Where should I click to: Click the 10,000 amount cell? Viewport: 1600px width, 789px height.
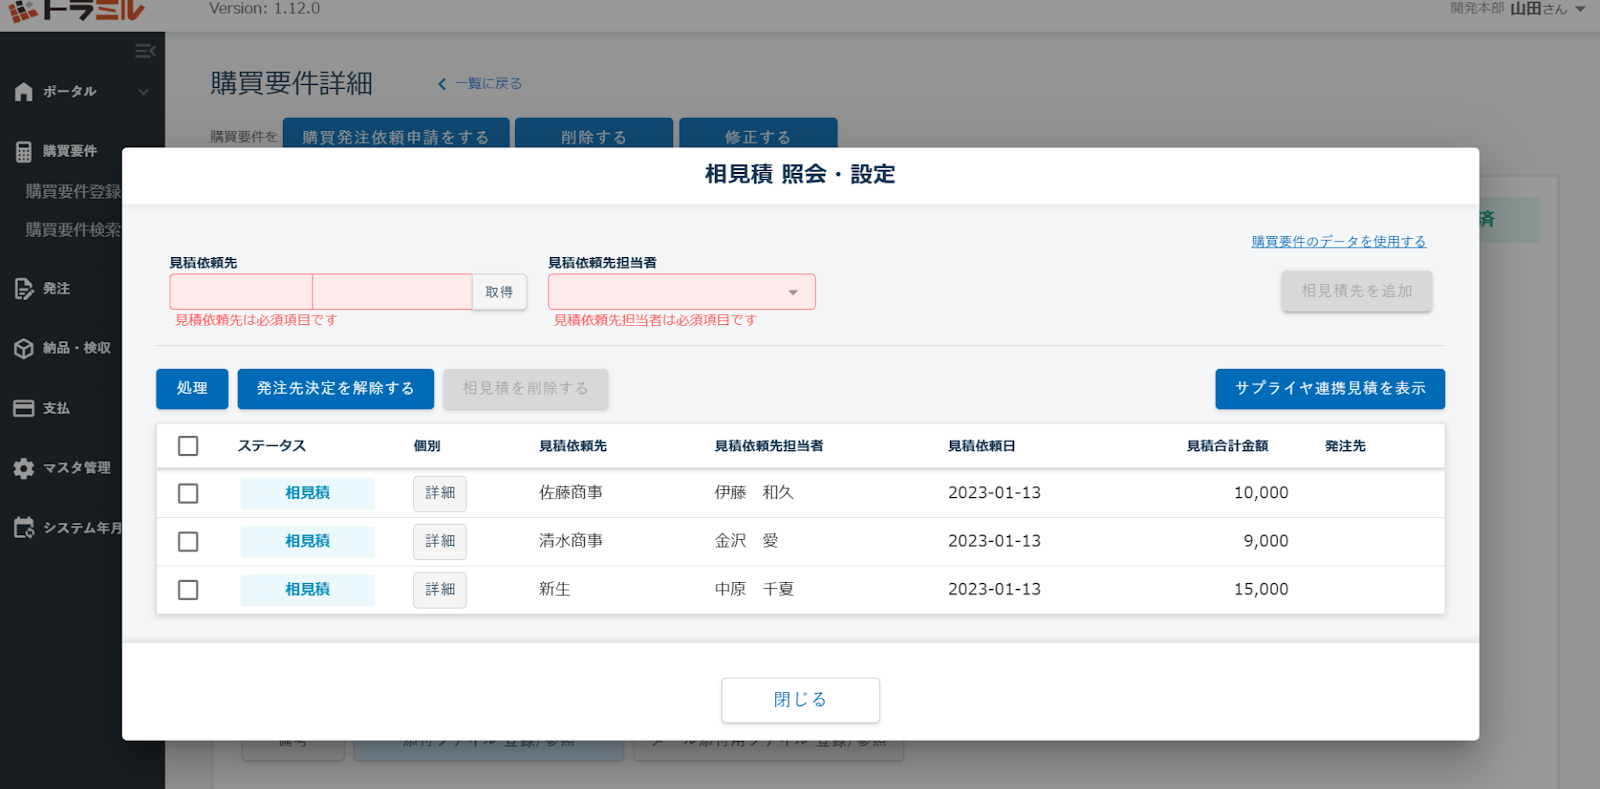tap(1261, 493)
